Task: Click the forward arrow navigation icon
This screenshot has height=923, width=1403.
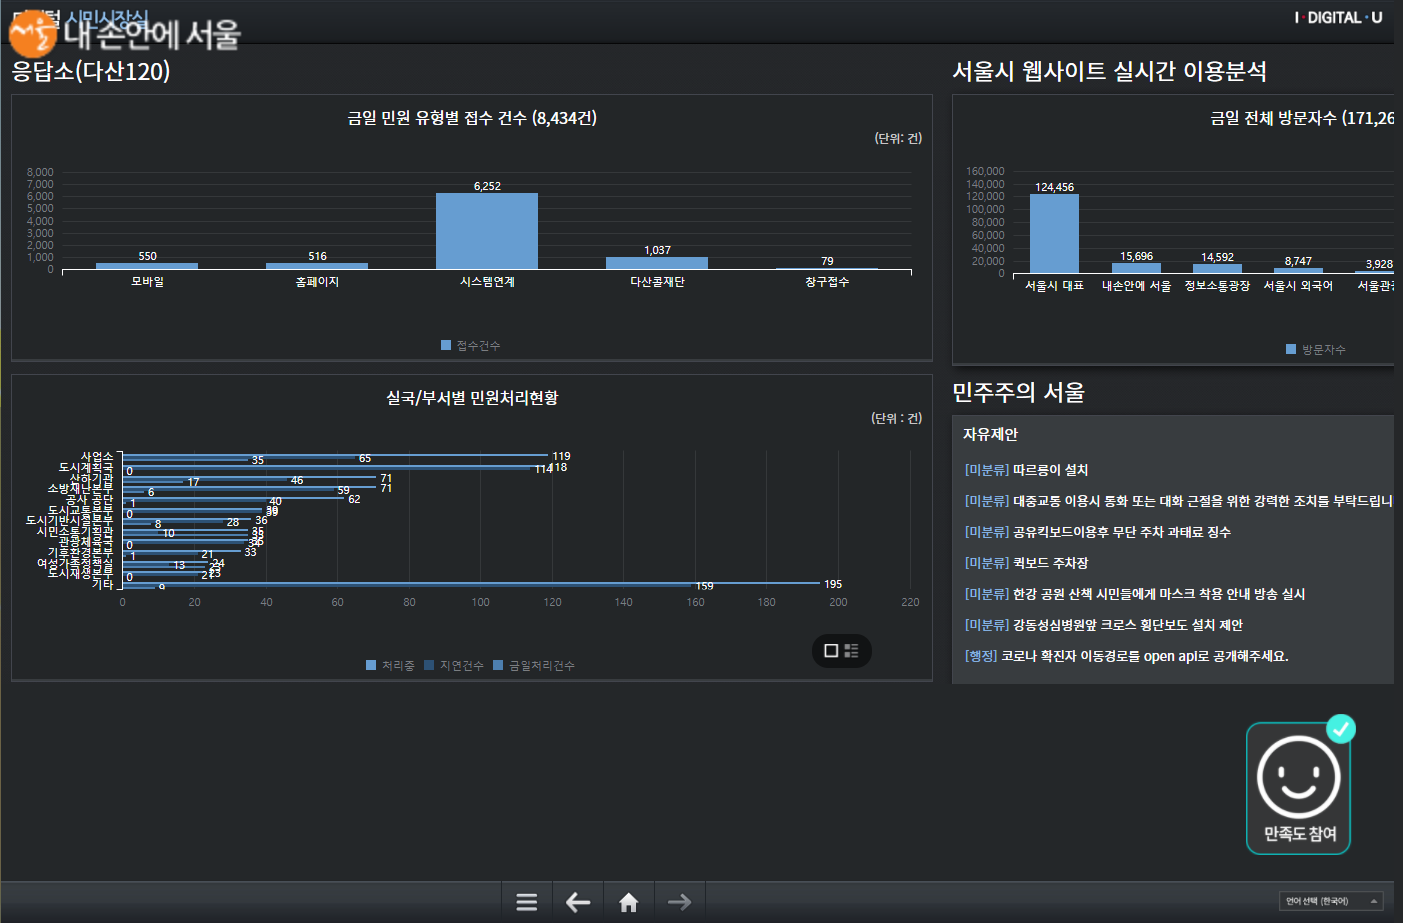Action: (x=680, y=902)
